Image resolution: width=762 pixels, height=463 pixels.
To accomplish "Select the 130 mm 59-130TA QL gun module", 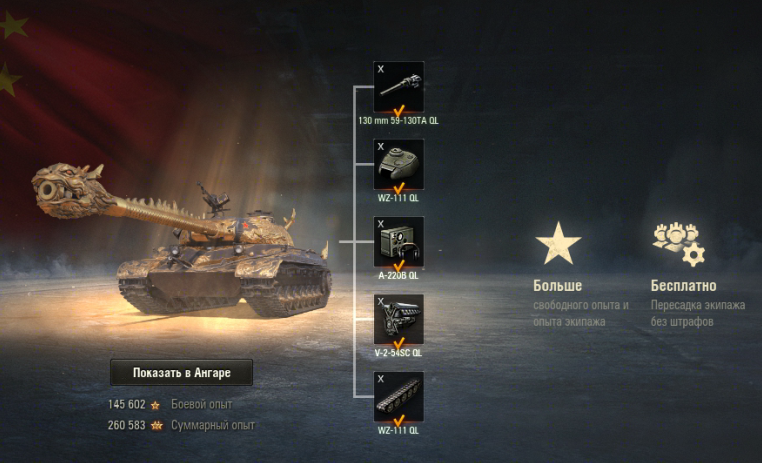I will (x=398, y=87).
